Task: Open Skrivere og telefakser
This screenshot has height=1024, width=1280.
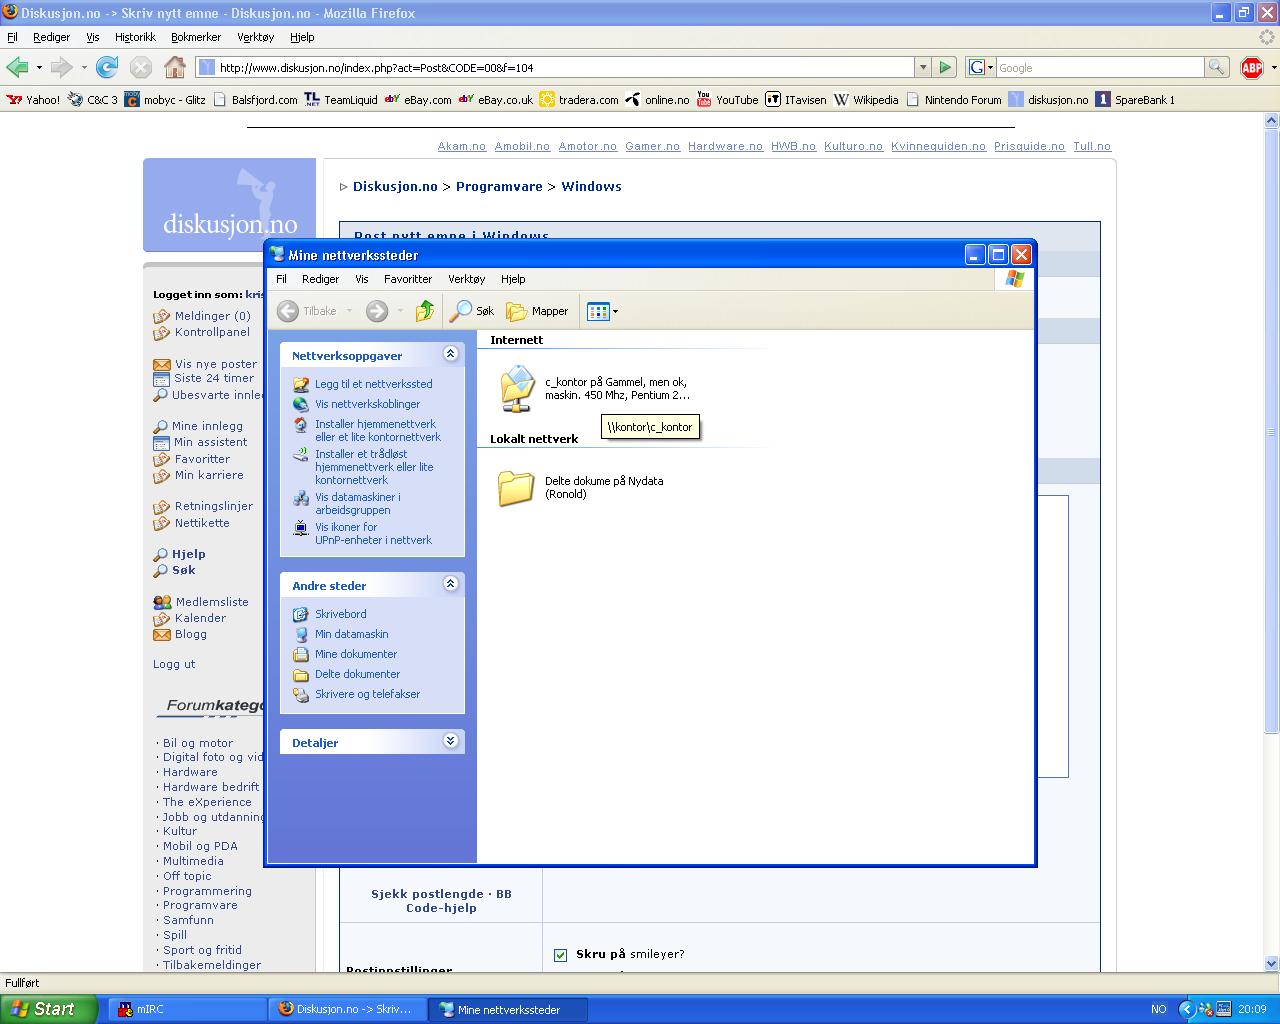Action: pyautogui.click(x=368, y=694)
